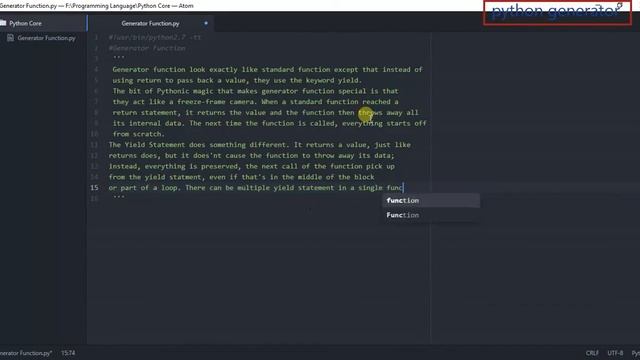
Task: Click 'or part of a loop.' on line 15
Action: click(x=145, y=188)
